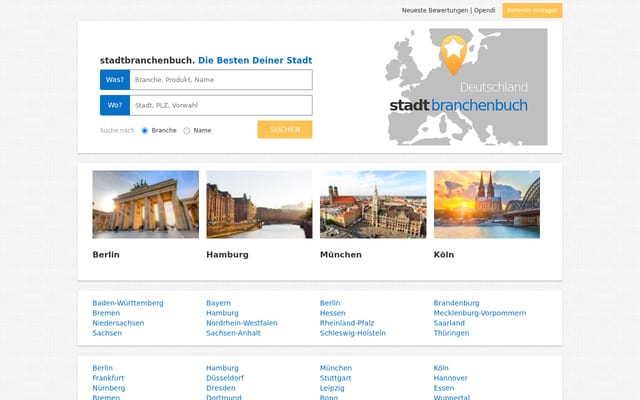Image resolution: width=640 pixels, height=400 pixels.
Task: Select the Branche radio button
Action: click(x=144, y=131)
